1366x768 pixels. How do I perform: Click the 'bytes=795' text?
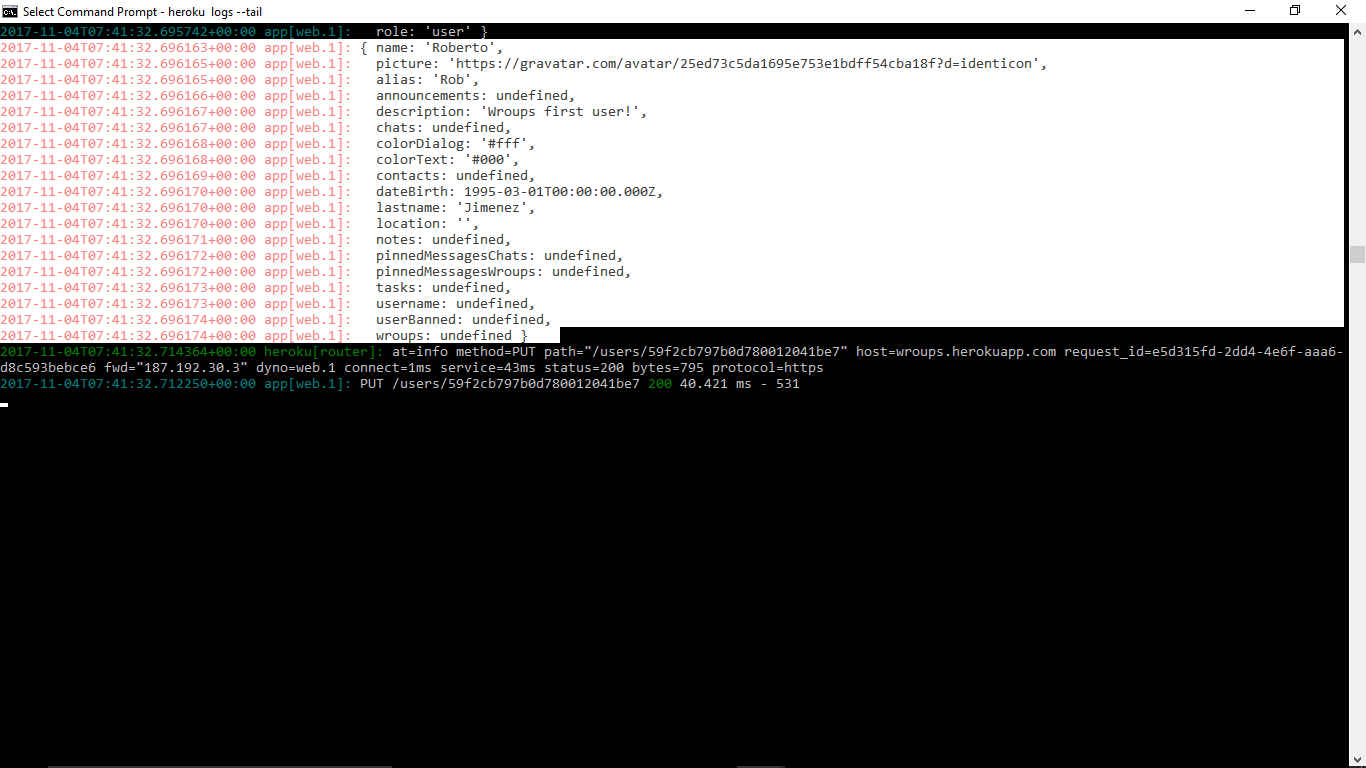(x=667, y=368)
